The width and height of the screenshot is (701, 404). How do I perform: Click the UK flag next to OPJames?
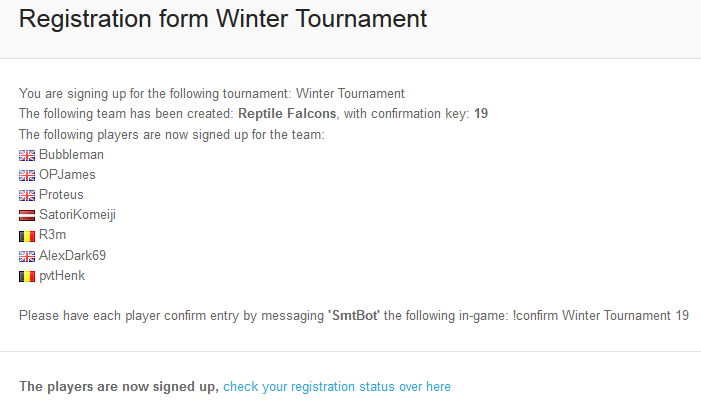pos(27,176)
